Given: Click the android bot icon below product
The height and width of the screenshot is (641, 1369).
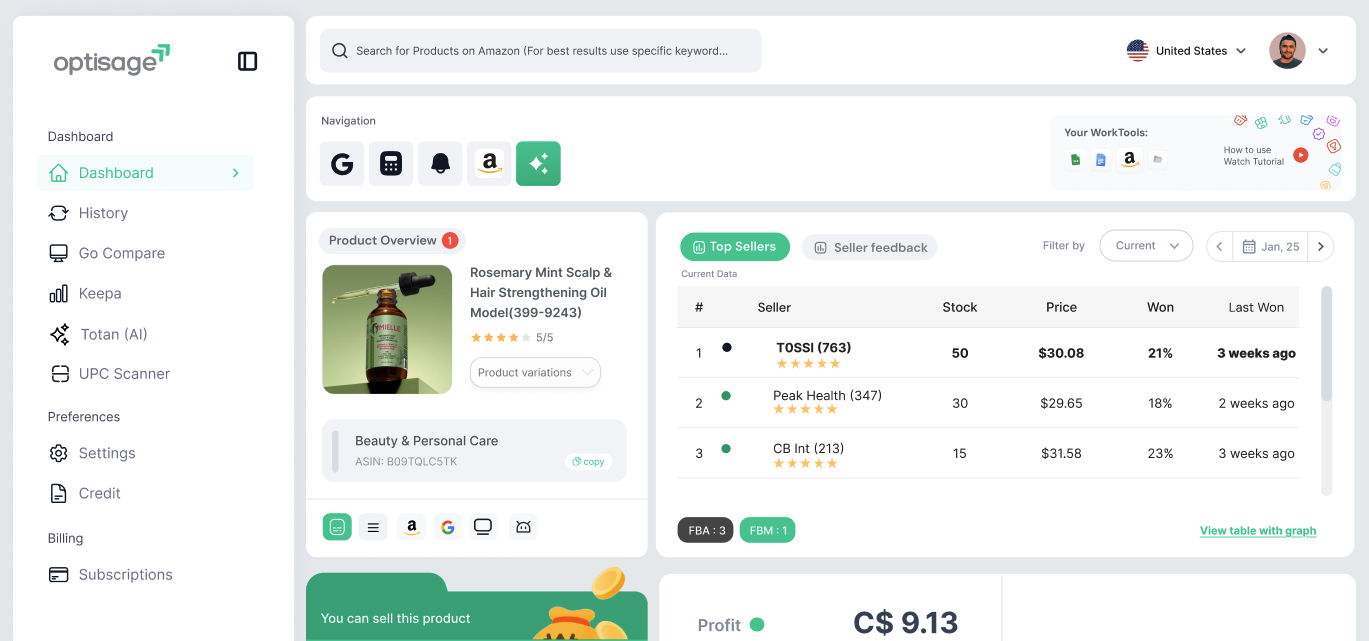Looking at the screenshot, I should click(523, 527).
